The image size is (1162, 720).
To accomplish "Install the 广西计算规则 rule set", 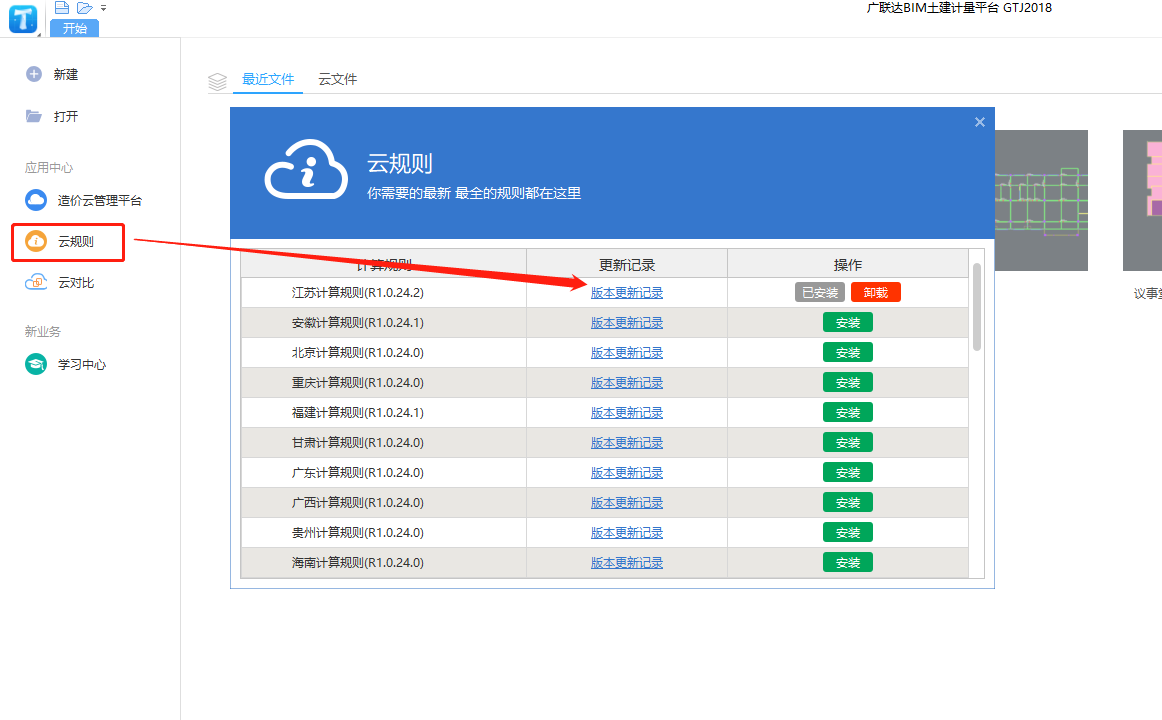I will 848,502.
